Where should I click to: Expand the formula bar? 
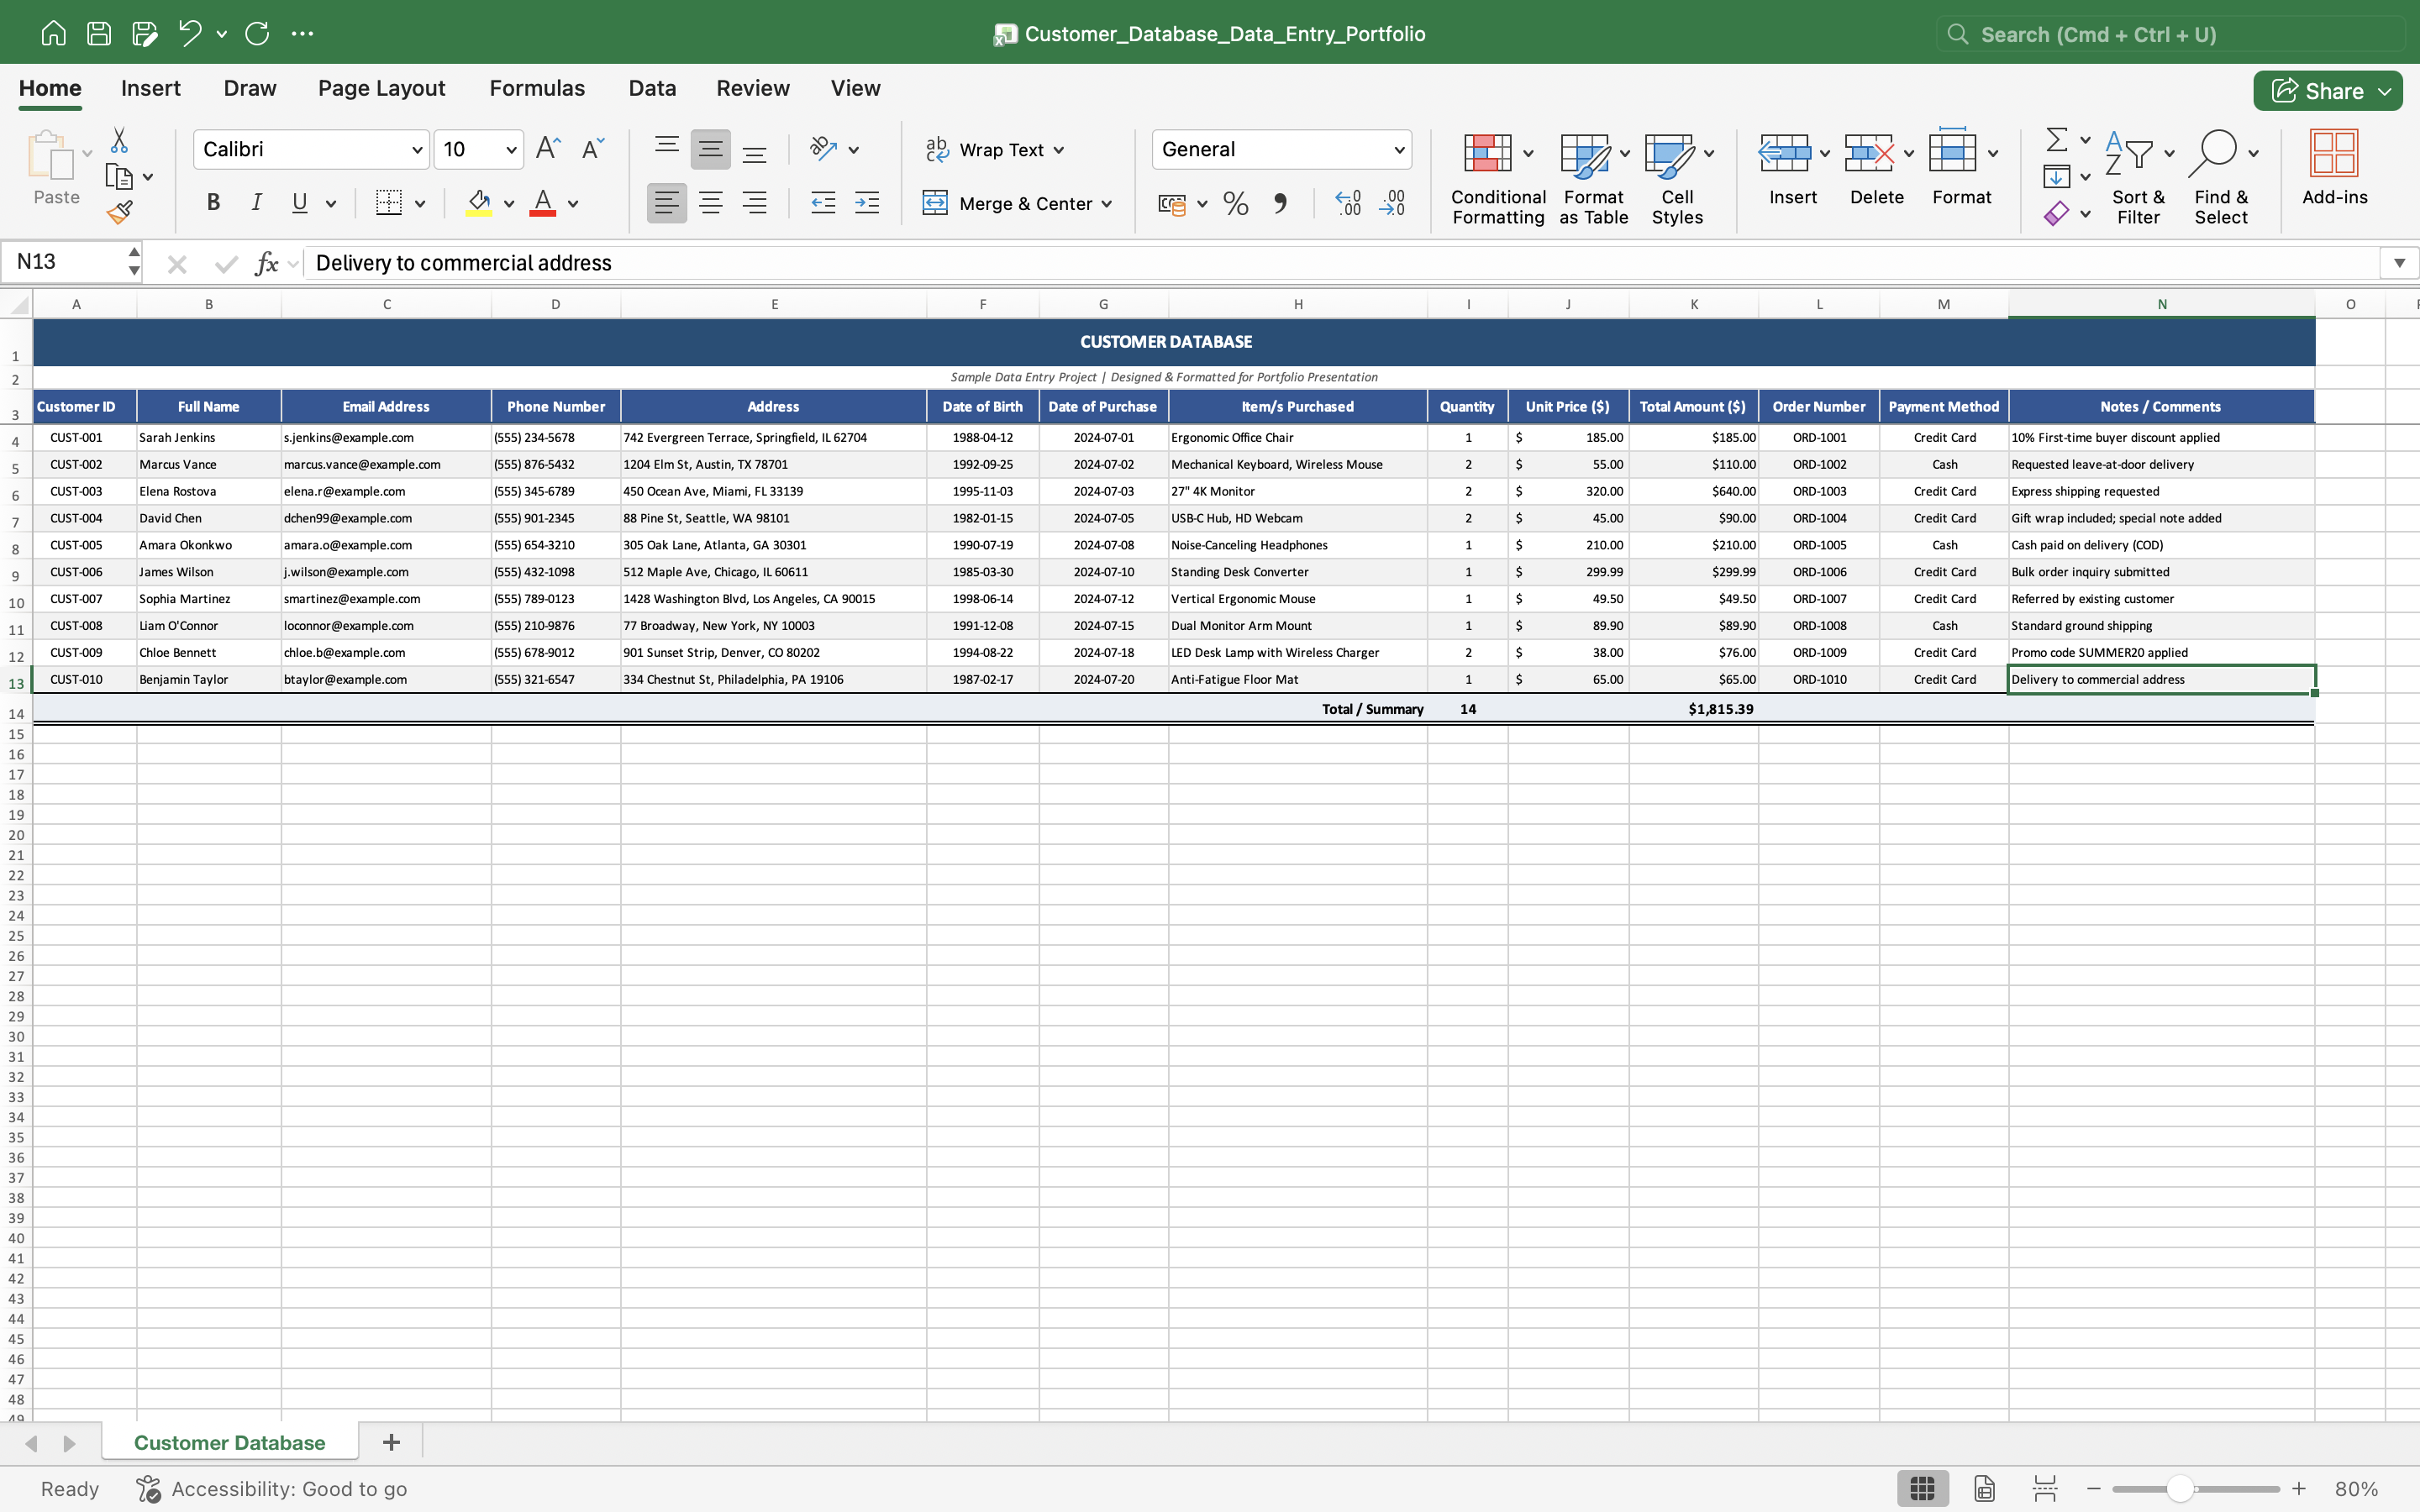pyautogui.click(x=2399, y=263)
